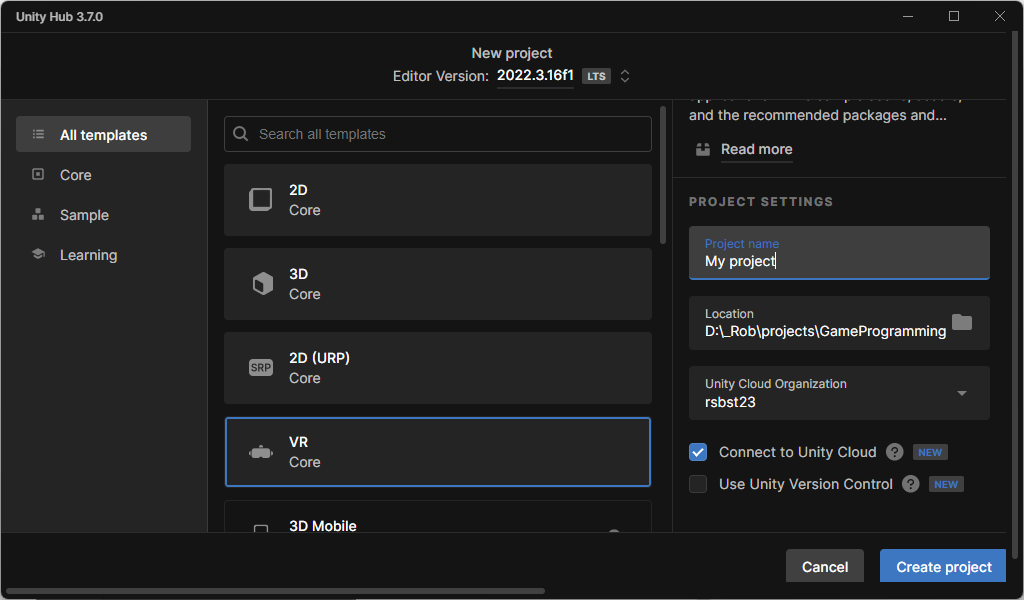Open the Read more link
Screen dimensions: 1024x600
(x=756, y=150)
